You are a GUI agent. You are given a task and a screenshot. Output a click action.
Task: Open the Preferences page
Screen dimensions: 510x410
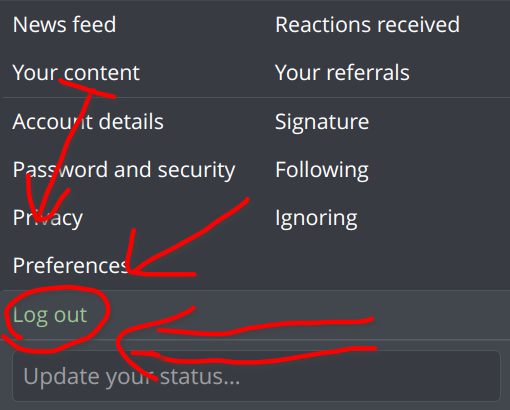[x=71, y=266]
